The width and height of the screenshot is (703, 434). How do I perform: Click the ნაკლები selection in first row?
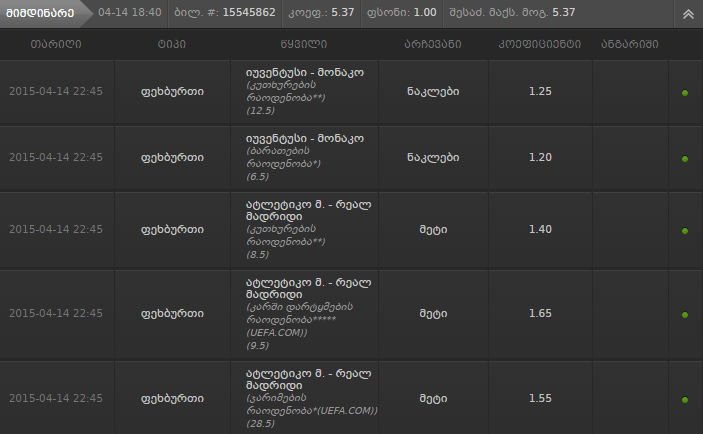coord(433,91)
